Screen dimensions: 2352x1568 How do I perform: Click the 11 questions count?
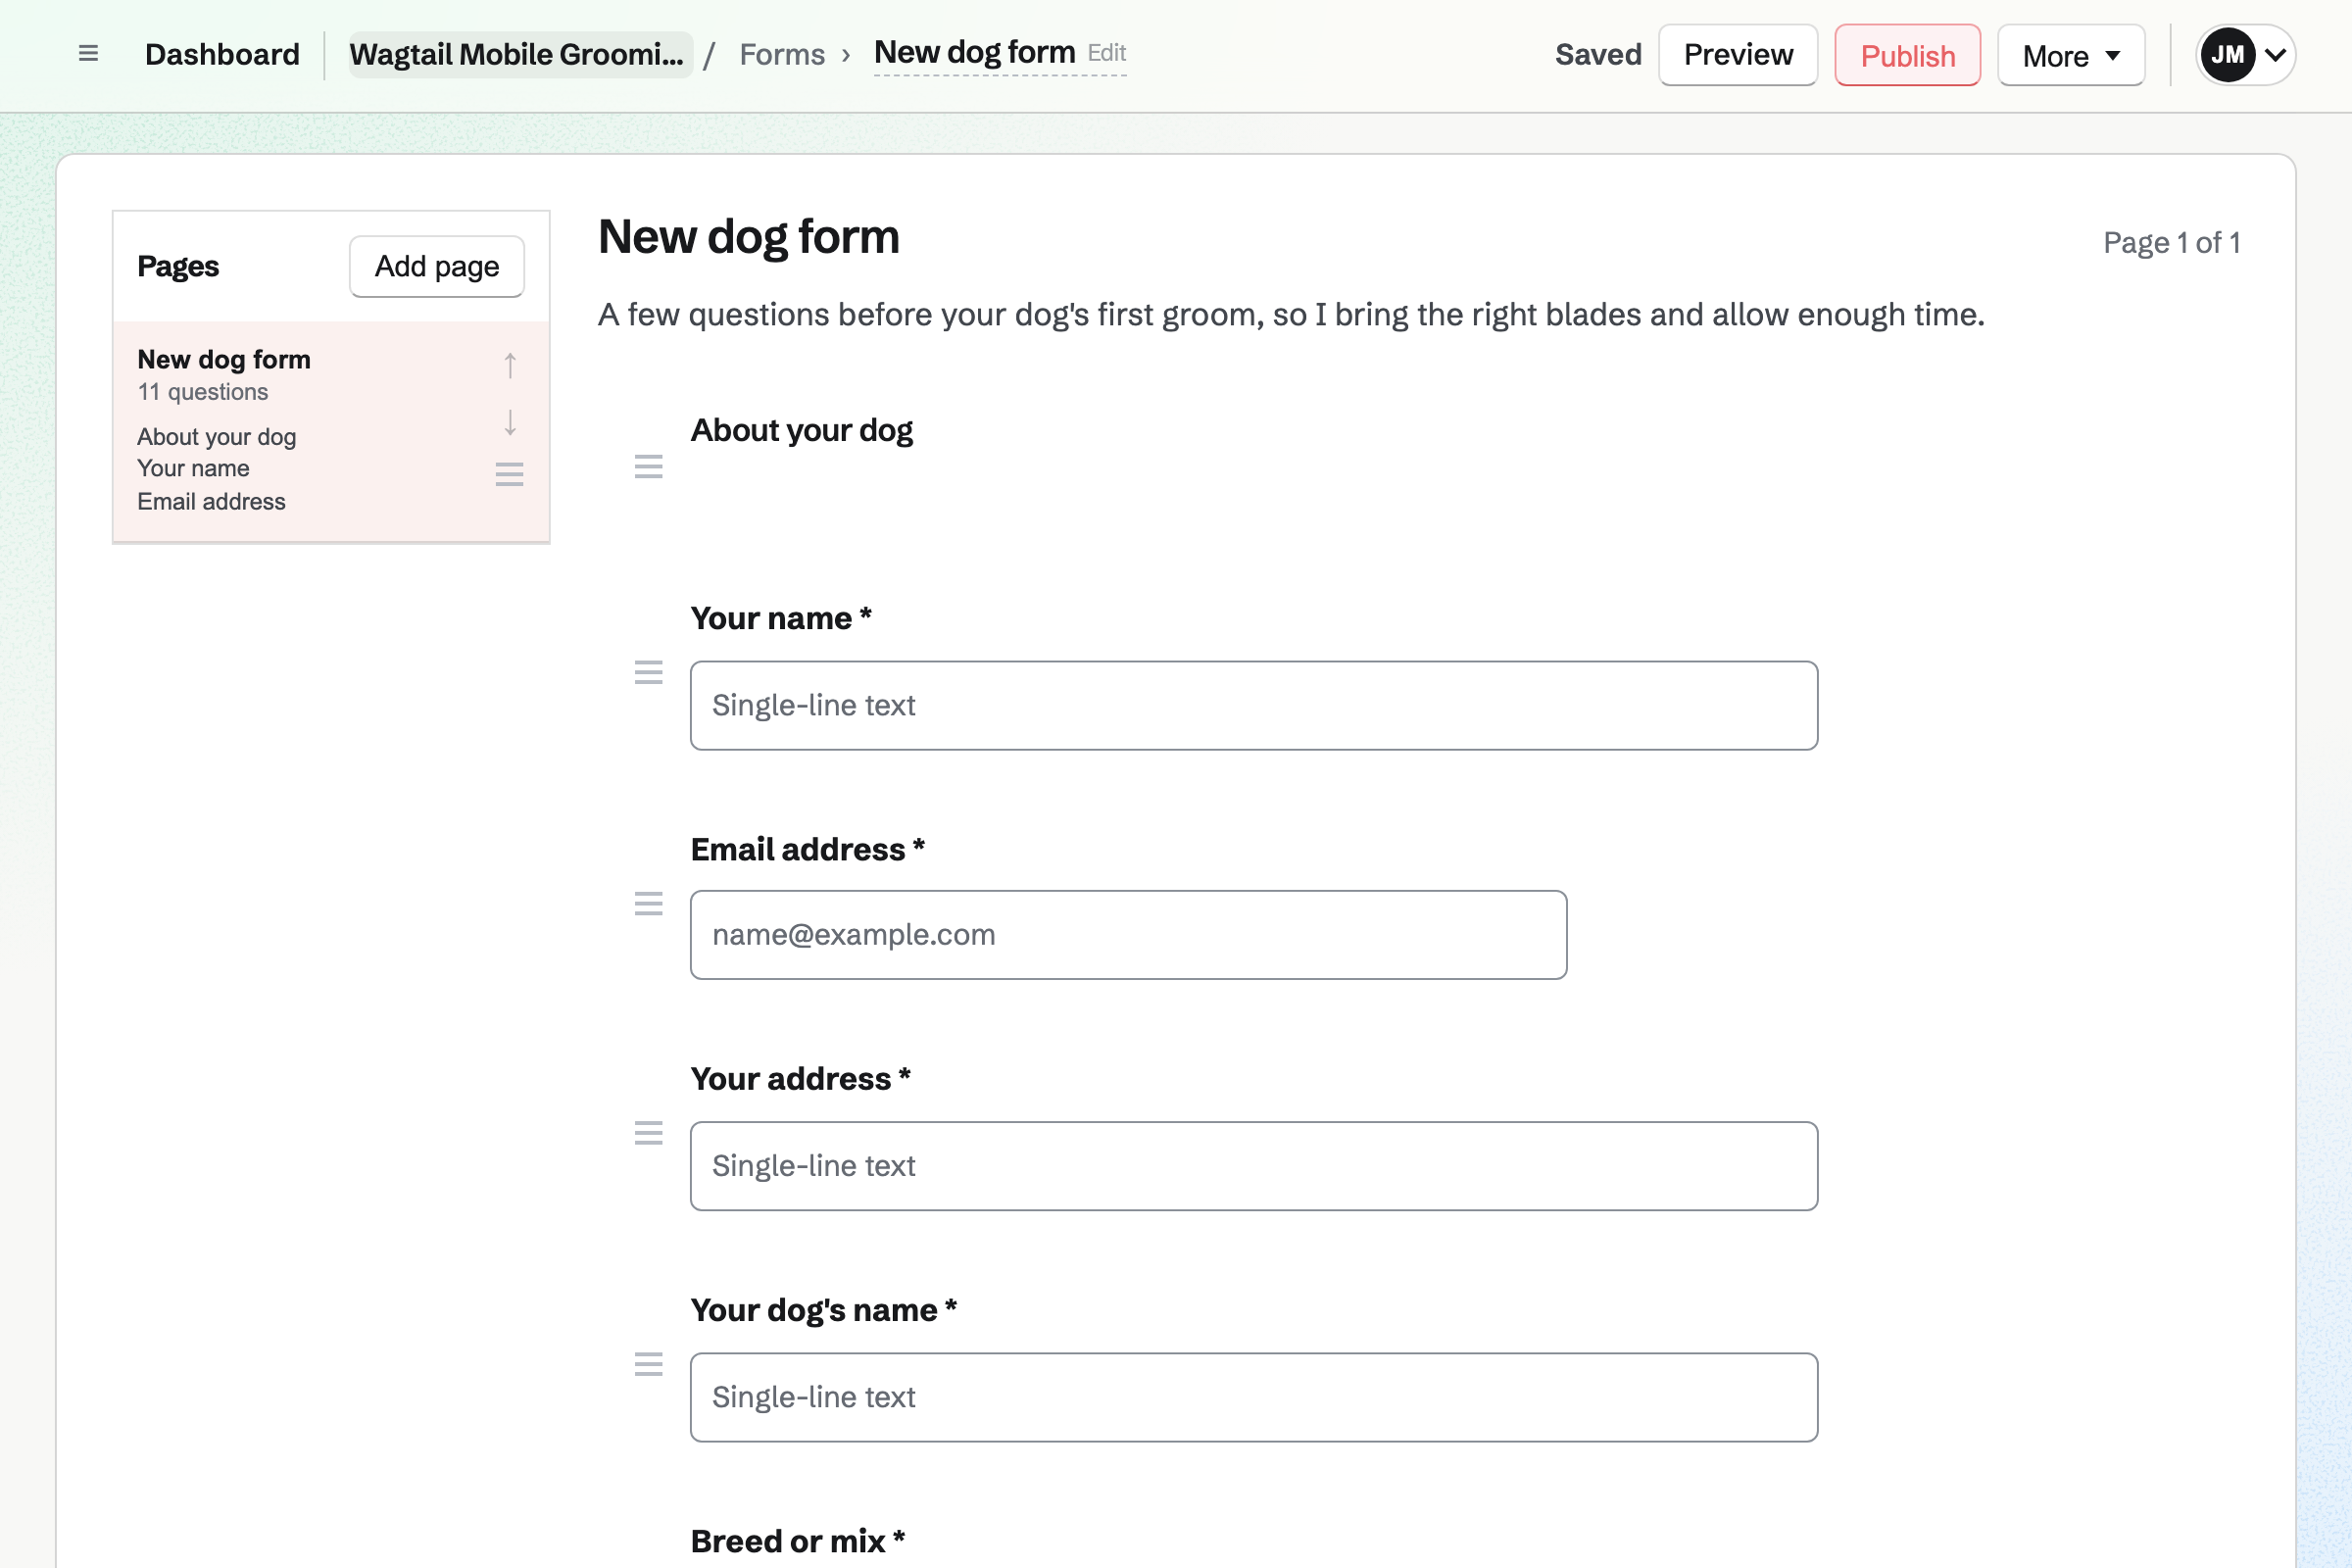coord(203,392)
